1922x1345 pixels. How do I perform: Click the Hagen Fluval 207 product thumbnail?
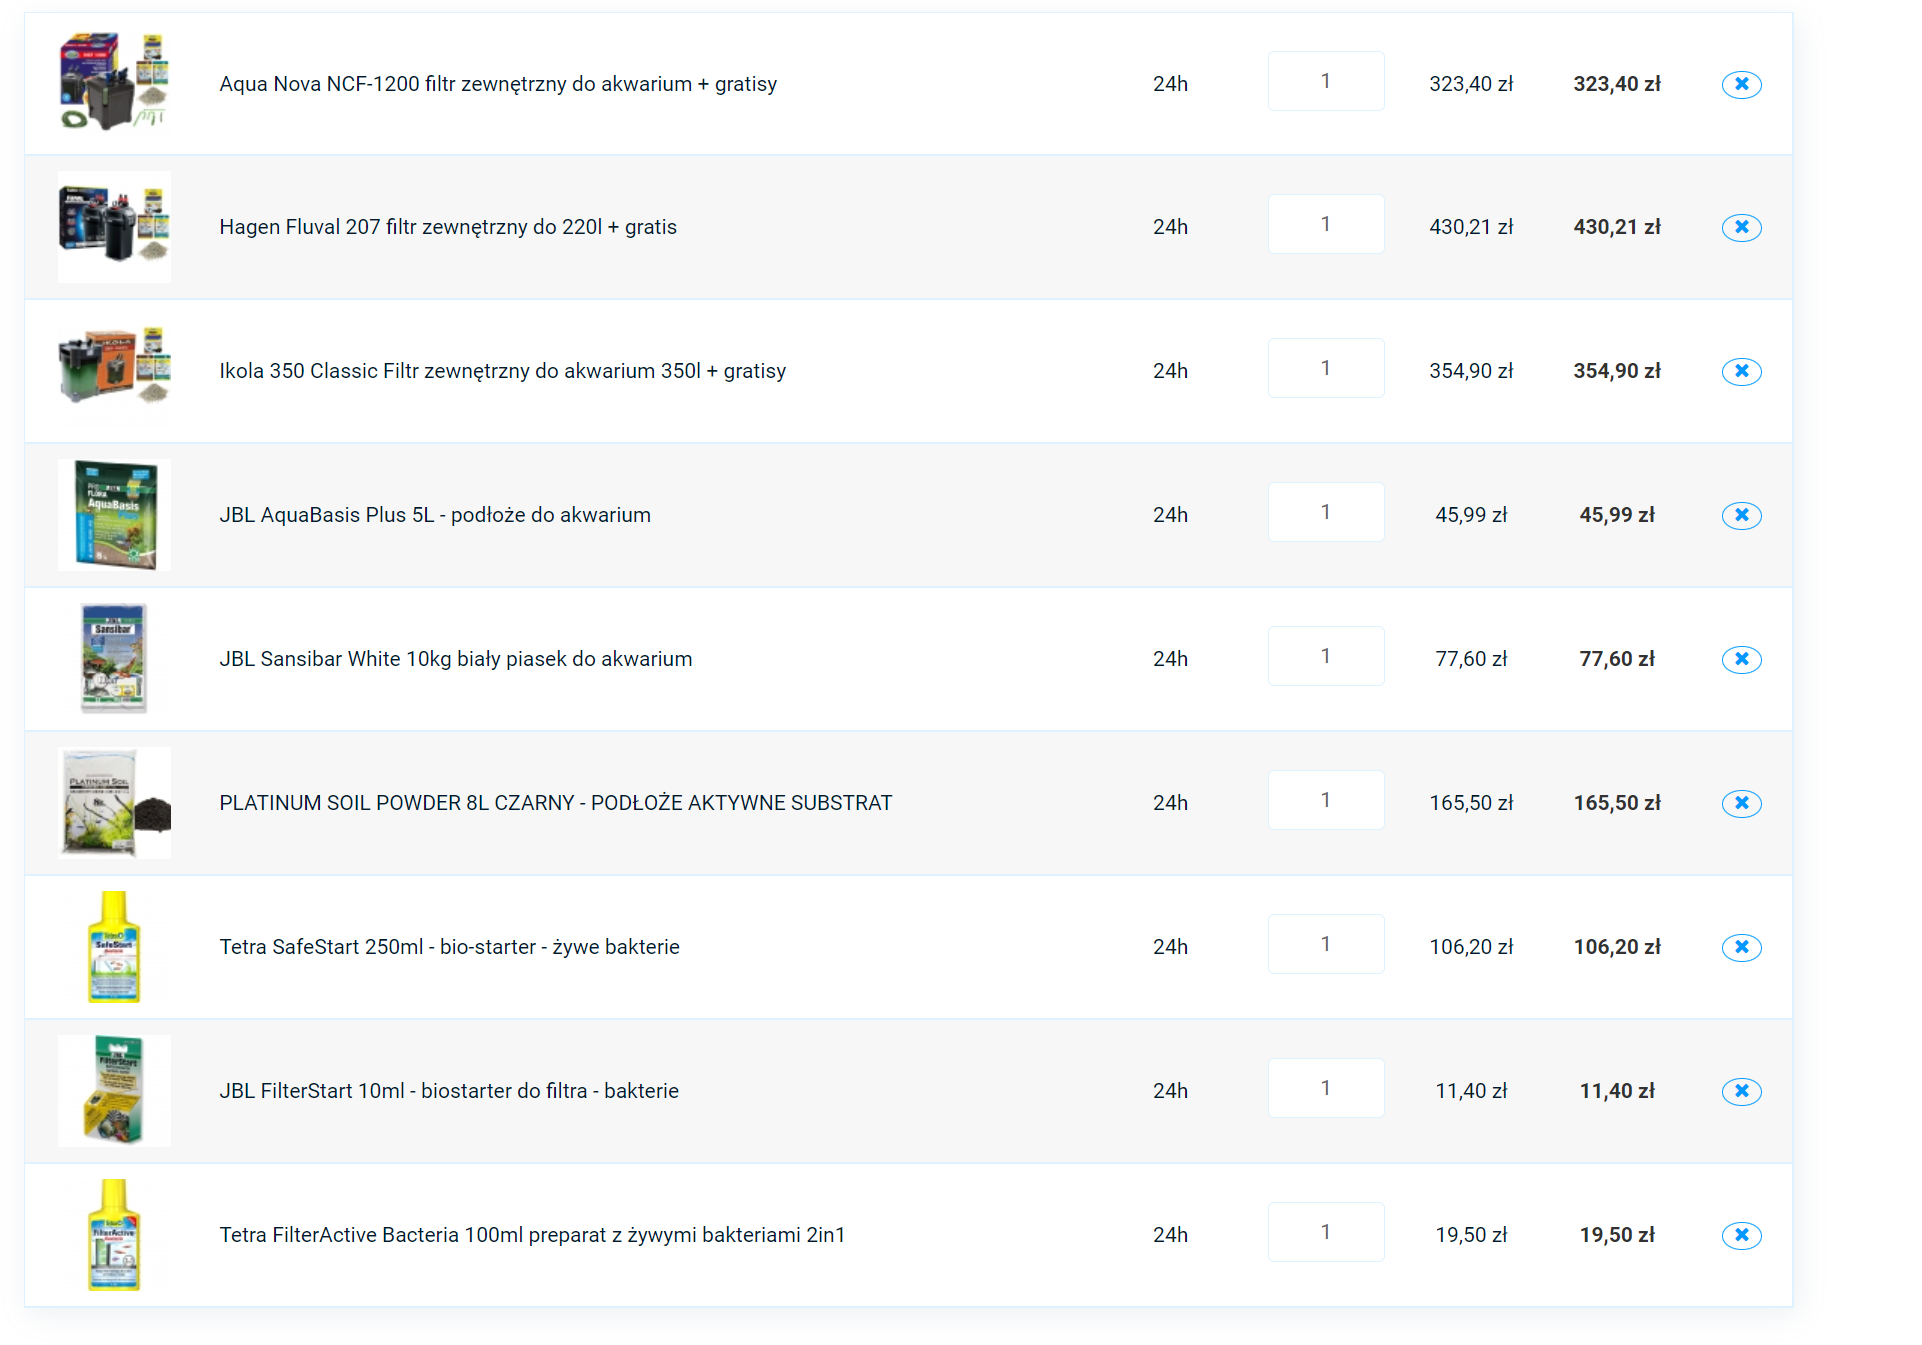tap(114, 227)
